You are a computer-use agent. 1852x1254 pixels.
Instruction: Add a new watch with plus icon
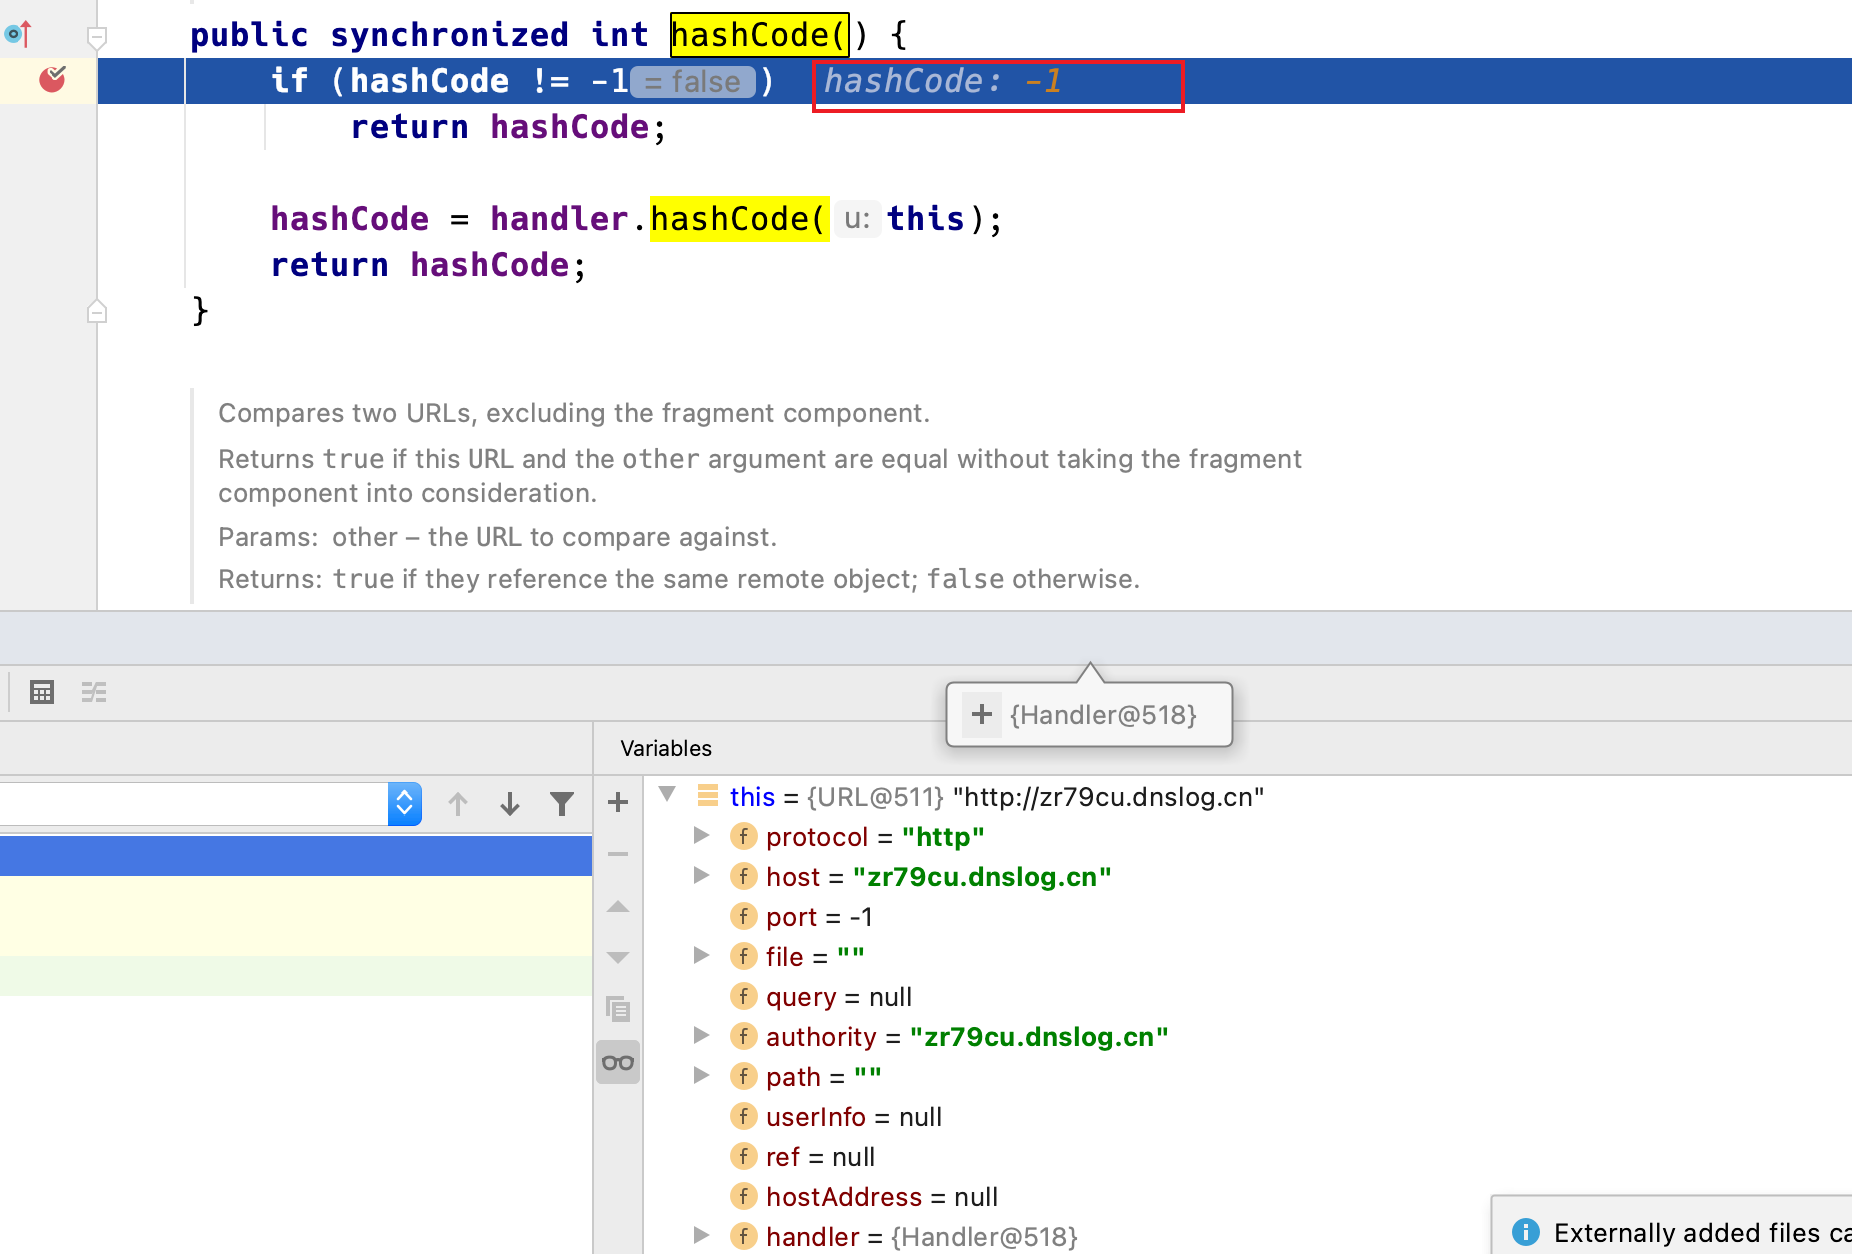[618, 802]
